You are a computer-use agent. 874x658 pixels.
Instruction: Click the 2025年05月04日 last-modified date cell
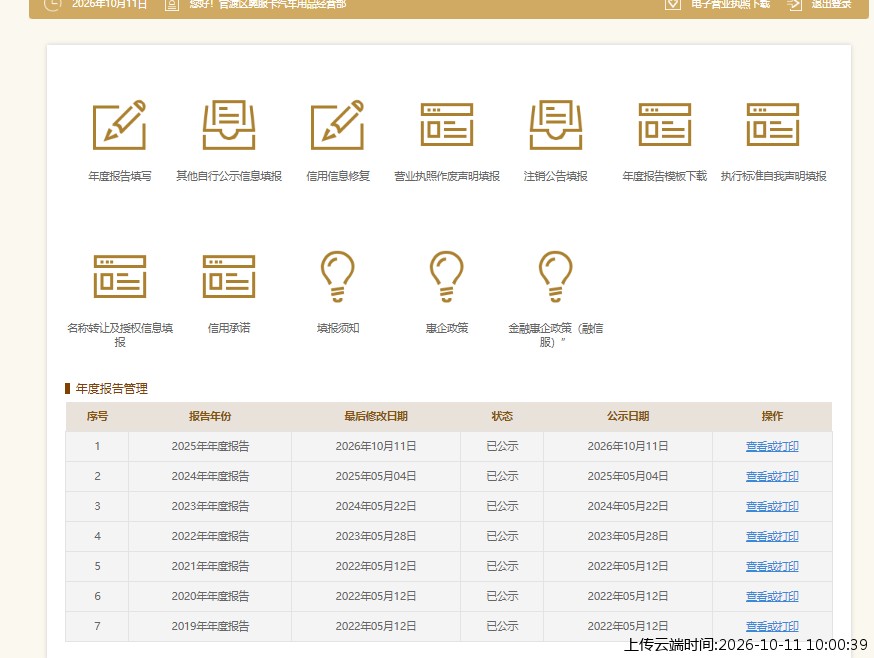[376, 476]
